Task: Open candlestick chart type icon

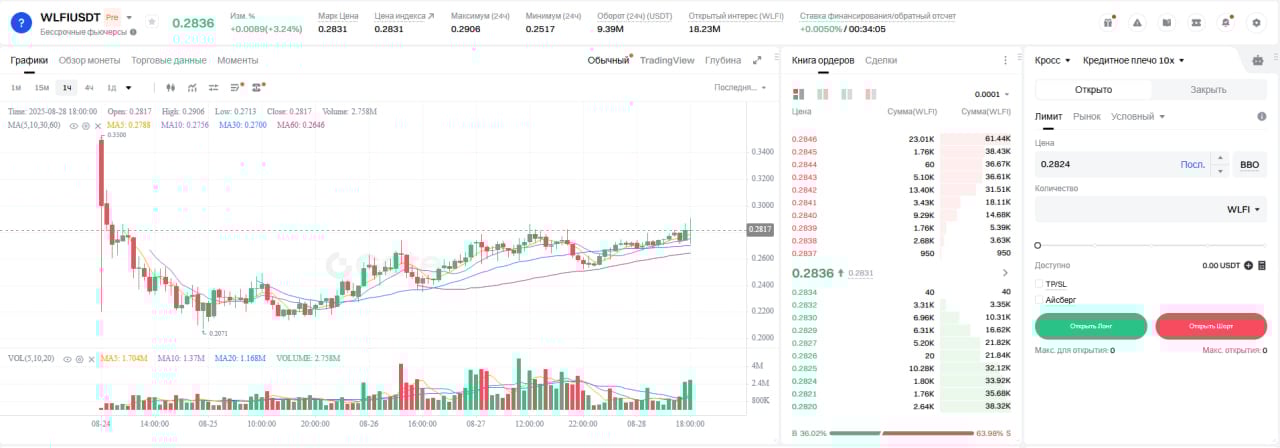Action: point(169,88)
